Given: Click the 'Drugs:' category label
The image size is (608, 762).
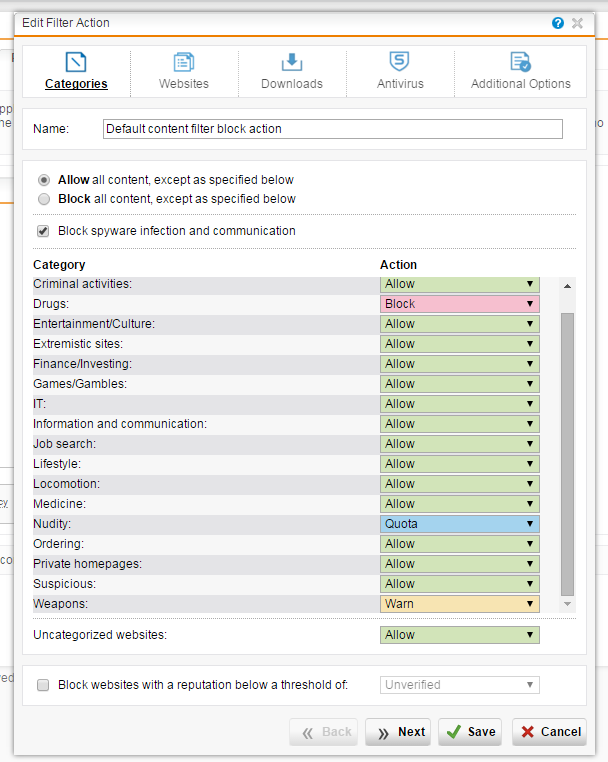Looking at the screenshot, I should click(51, 304).
